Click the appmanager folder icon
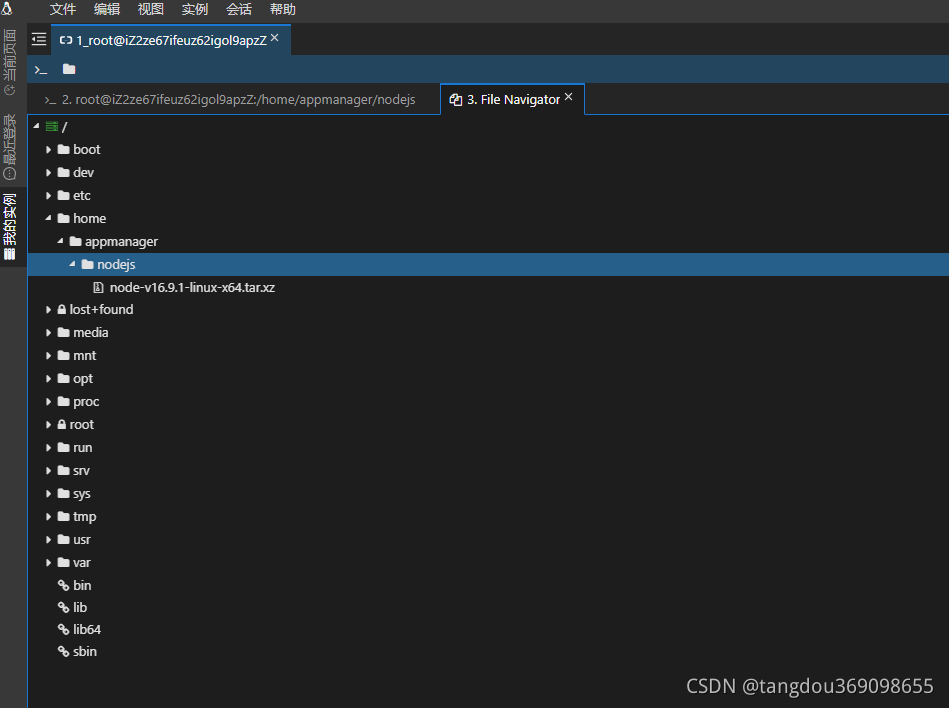Image resolution: width=949 pixels, height=708 pixels. [x=76, y=241]
